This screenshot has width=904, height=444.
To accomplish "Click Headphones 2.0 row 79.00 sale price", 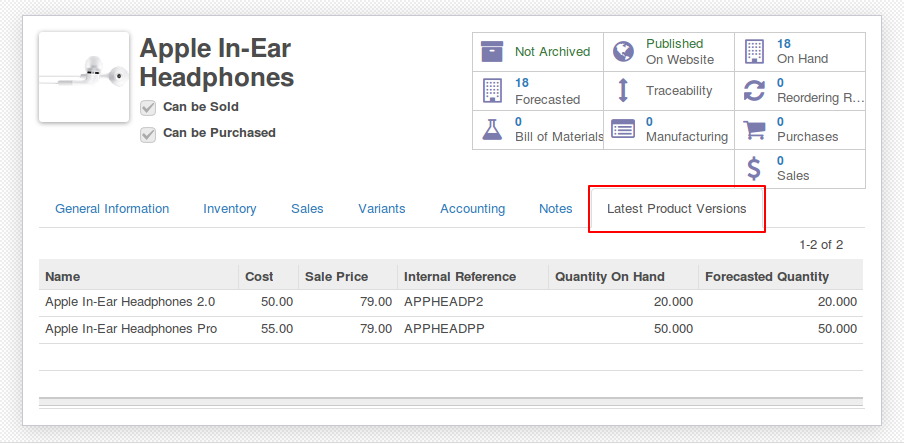I will [376, 302].
